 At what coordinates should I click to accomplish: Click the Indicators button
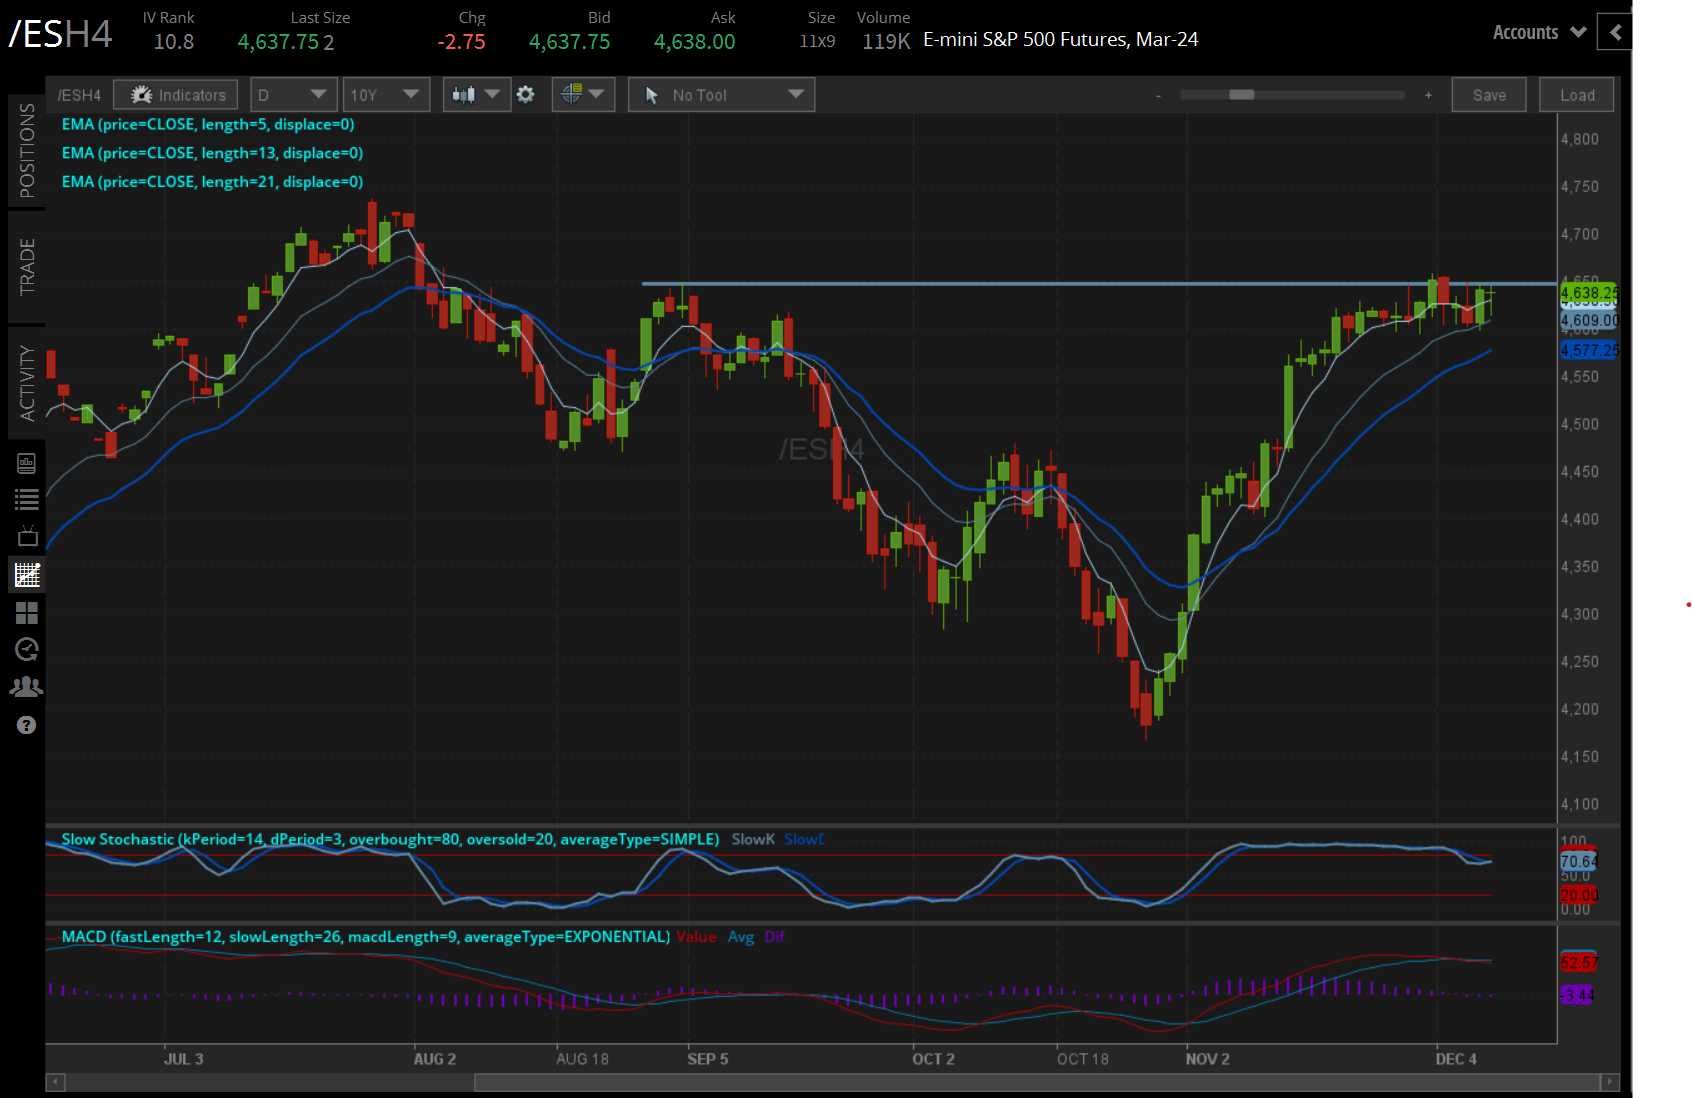click(176, 95)
